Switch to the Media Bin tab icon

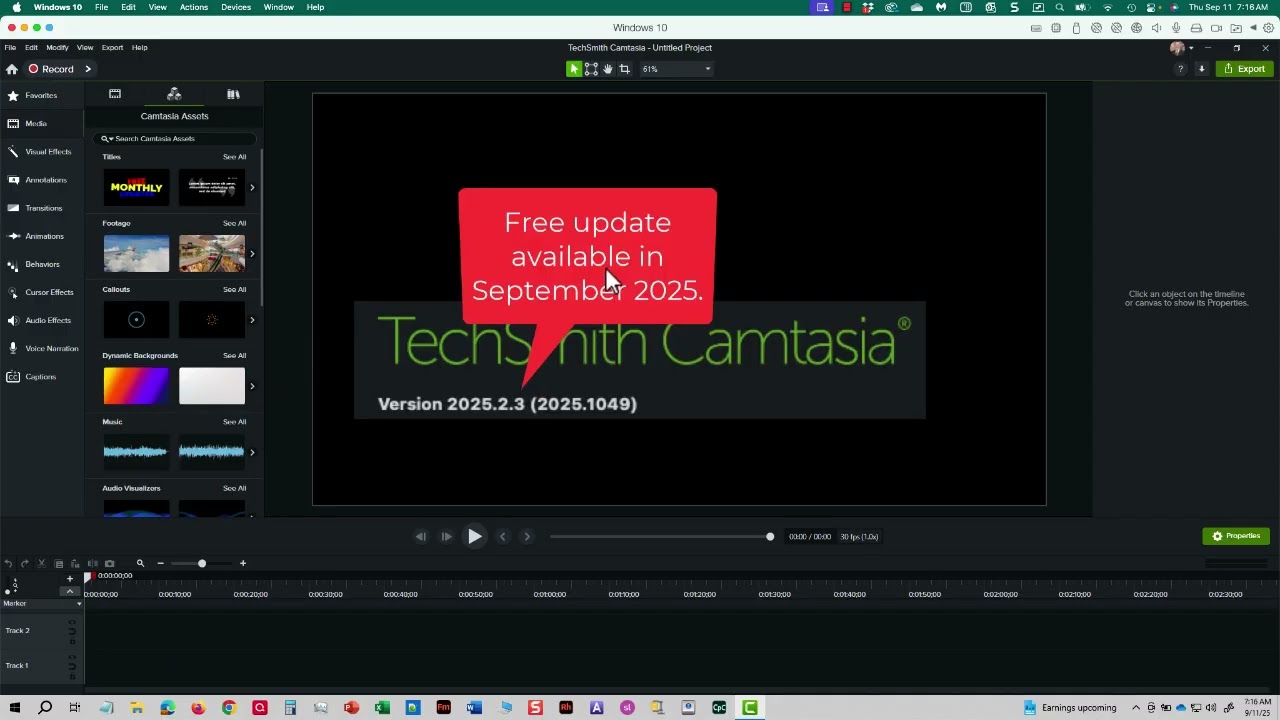[x=115, y=94]
